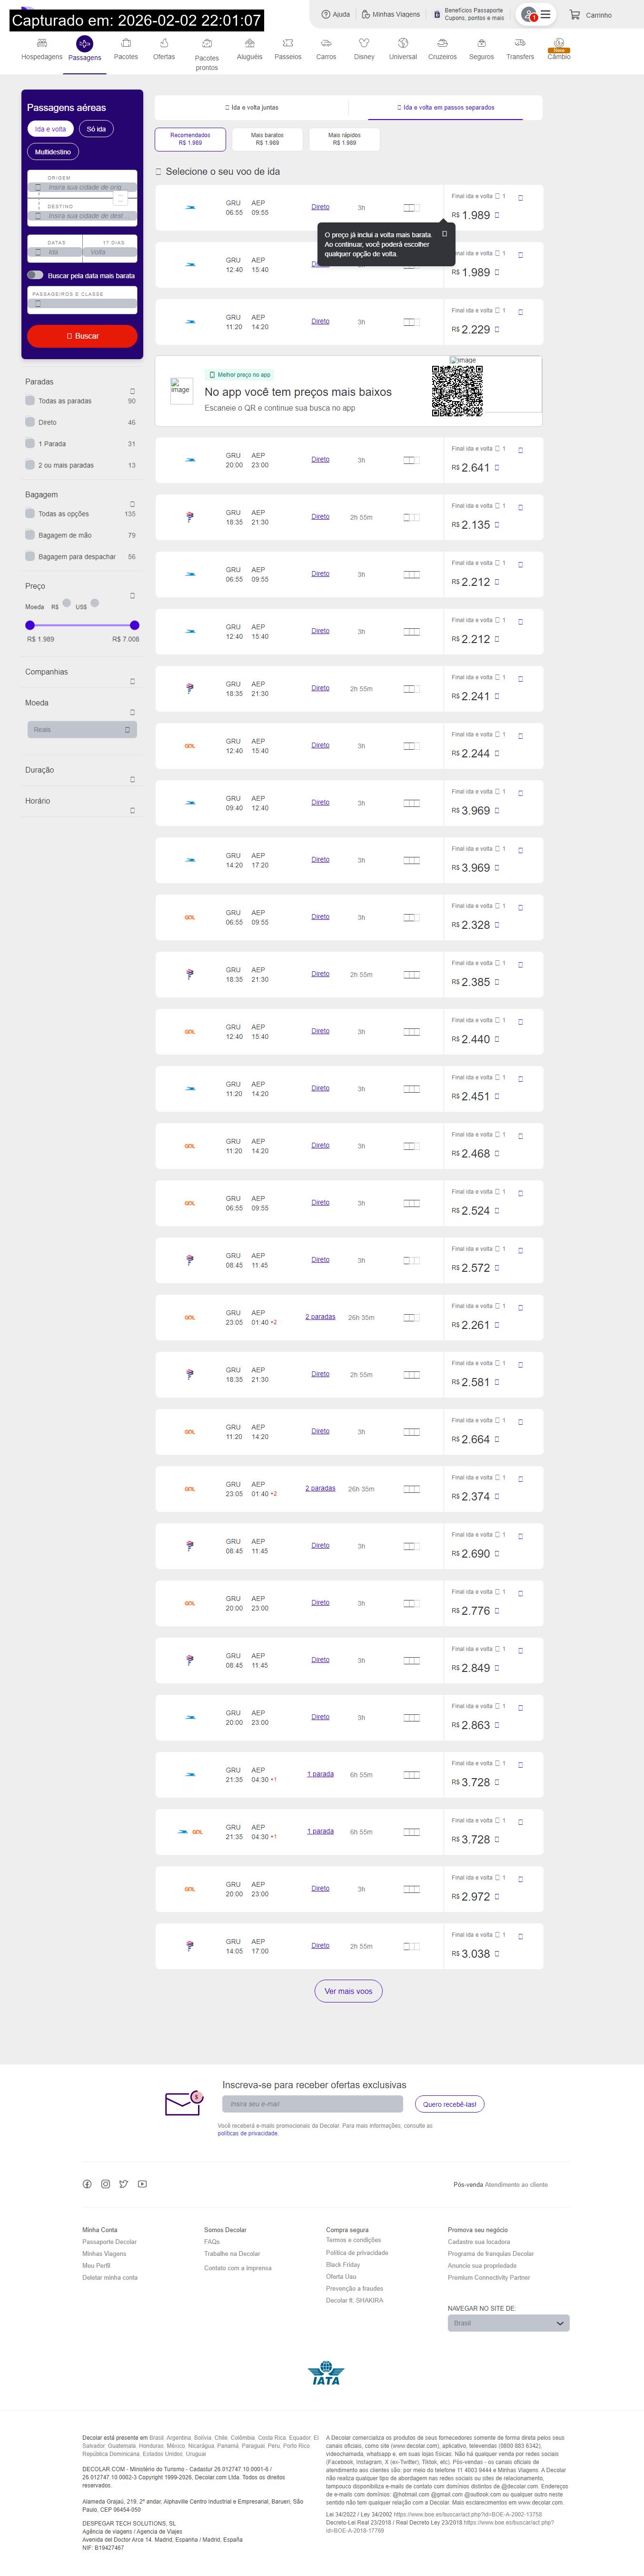Tick the Bagagem de mão checkbox
The image size is (644, 2576).
tap(30, 535)
